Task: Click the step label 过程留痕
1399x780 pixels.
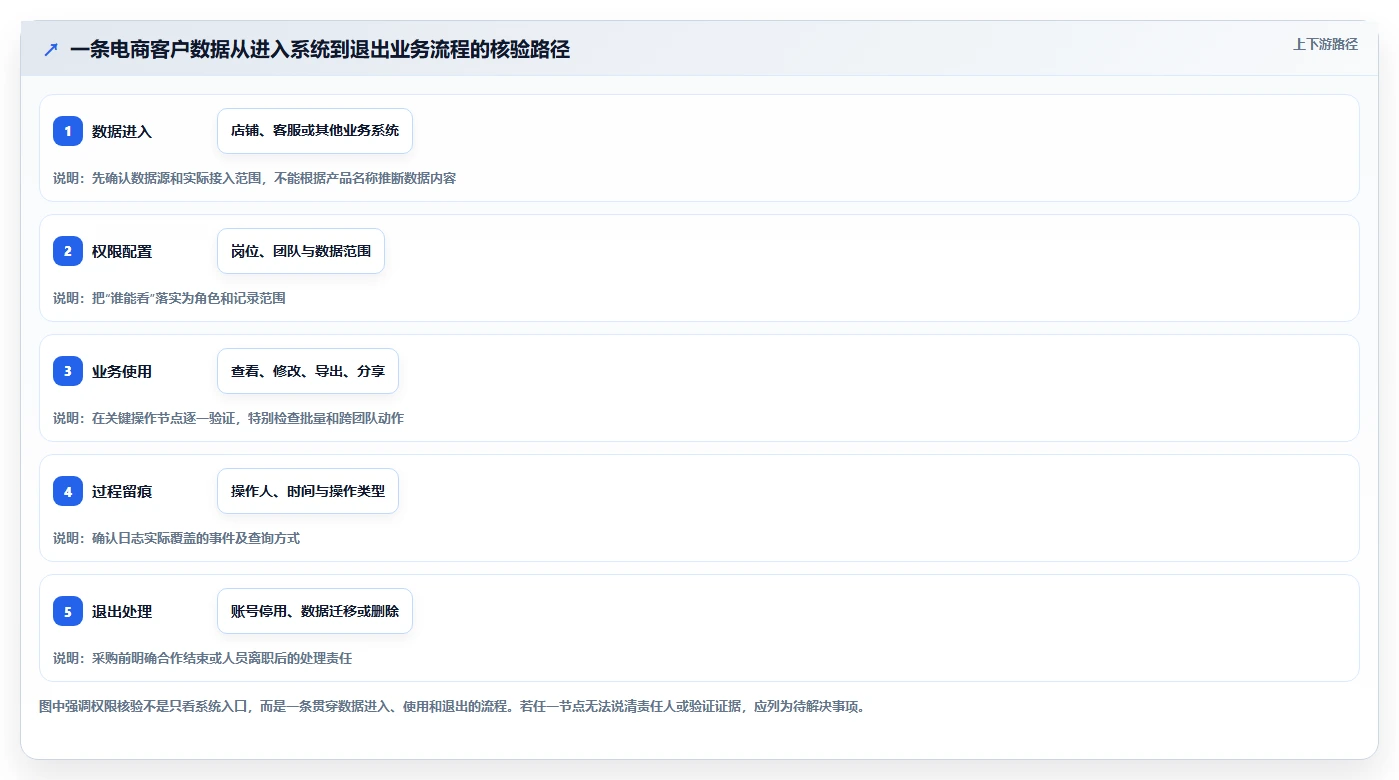Action: tap(122, 491)
